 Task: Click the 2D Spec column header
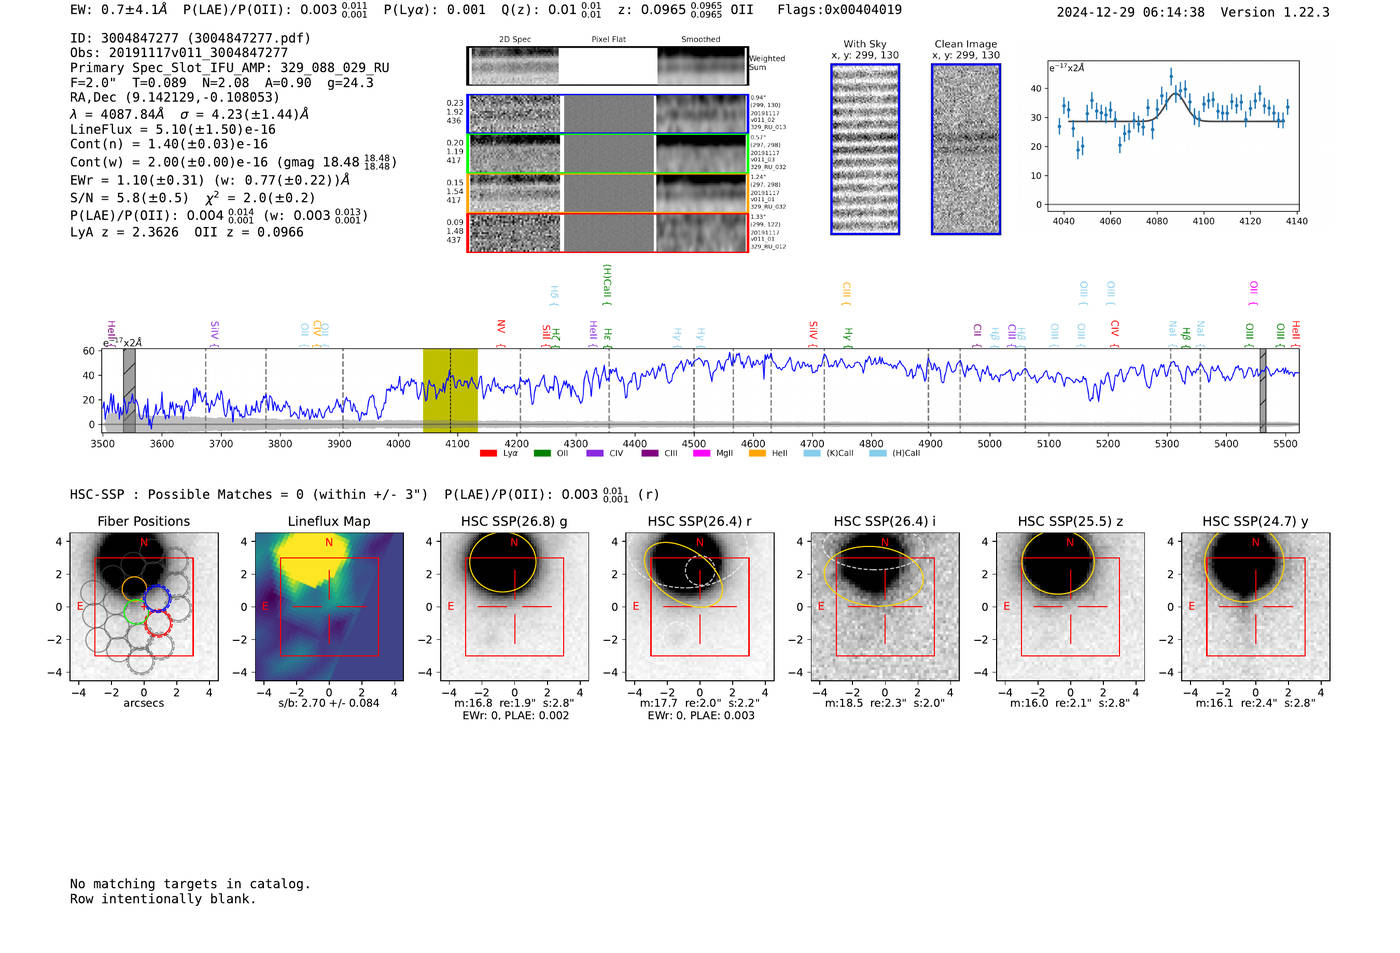[515, 40]
